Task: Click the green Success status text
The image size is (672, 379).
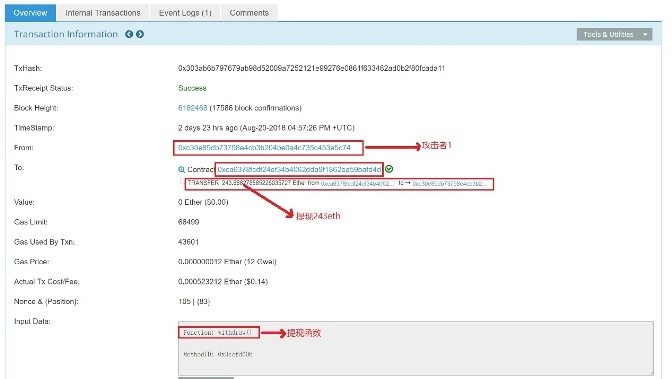Action: (x=192, y=88)
